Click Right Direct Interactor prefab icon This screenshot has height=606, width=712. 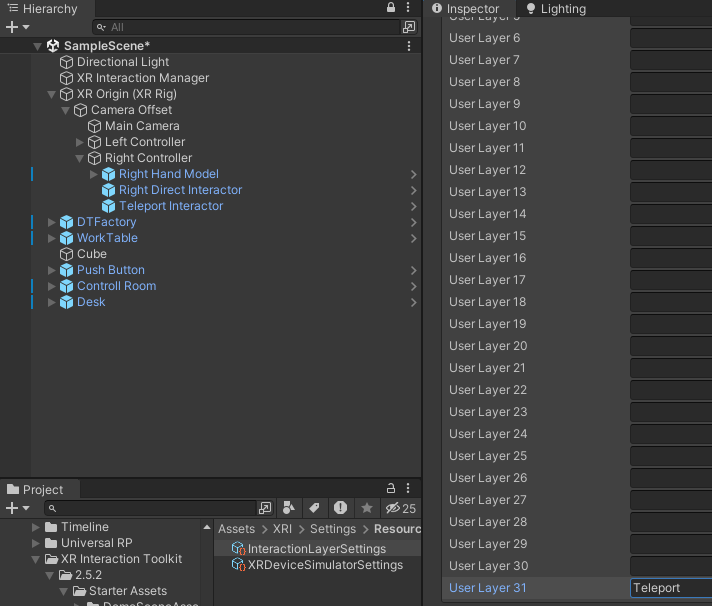(108, 190)
